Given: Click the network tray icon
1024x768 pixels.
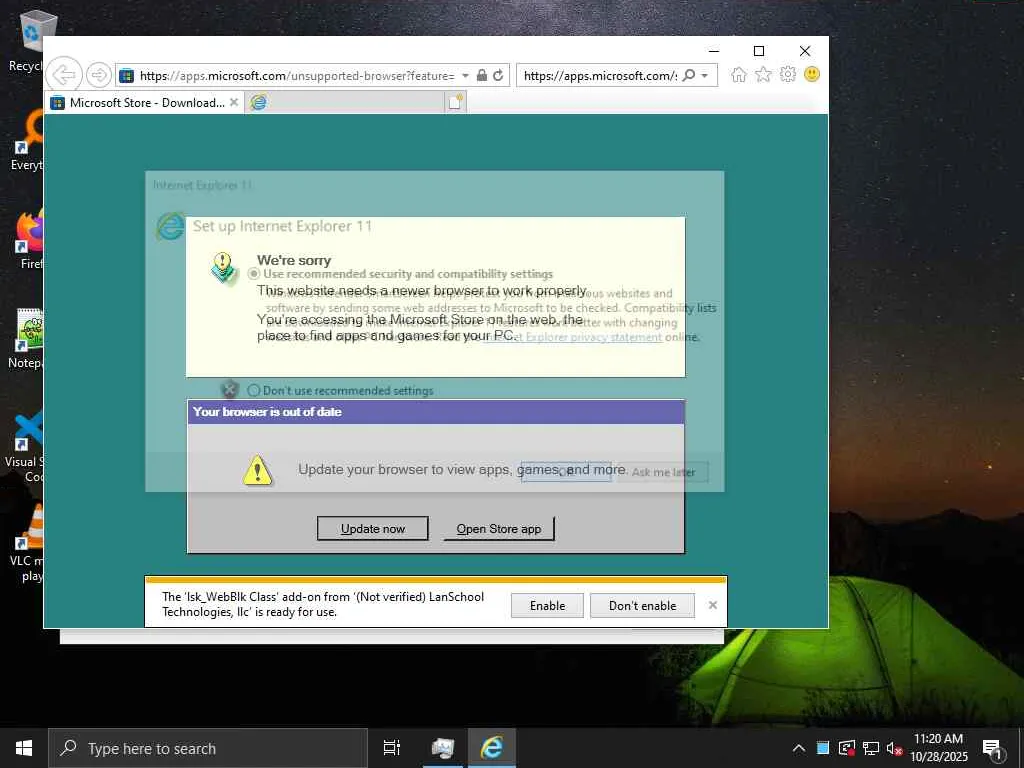Looking at the screenshot, I should pyautogui.click(x=871, y=748).
